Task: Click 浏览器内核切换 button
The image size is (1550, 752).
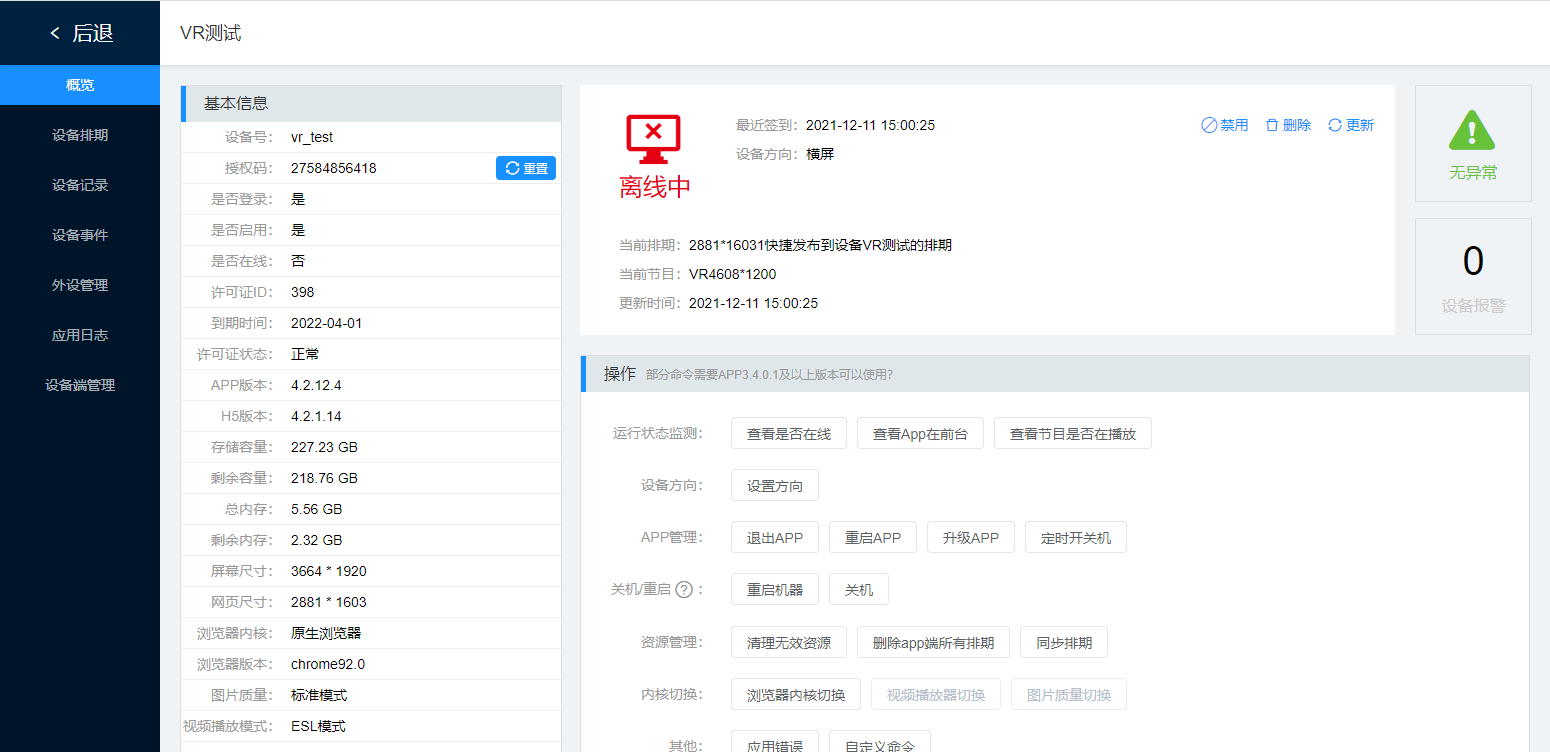Action: coord(796,694)
